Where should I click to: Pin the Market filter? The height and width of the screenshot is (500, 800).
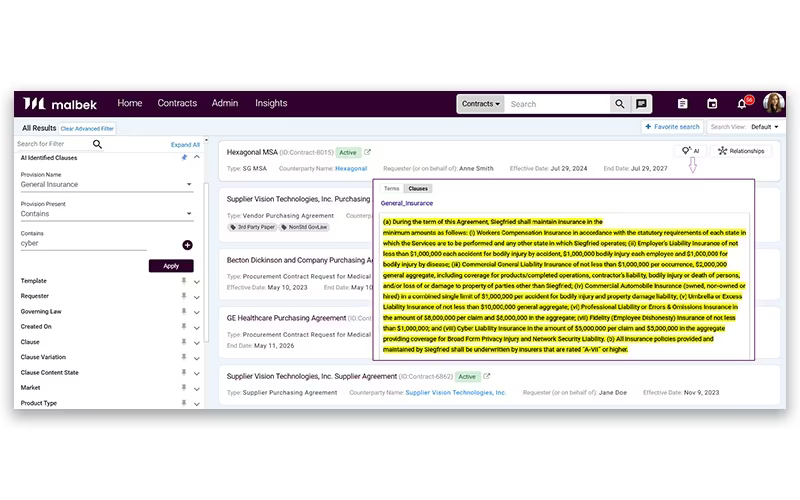(x=184, y=388)
